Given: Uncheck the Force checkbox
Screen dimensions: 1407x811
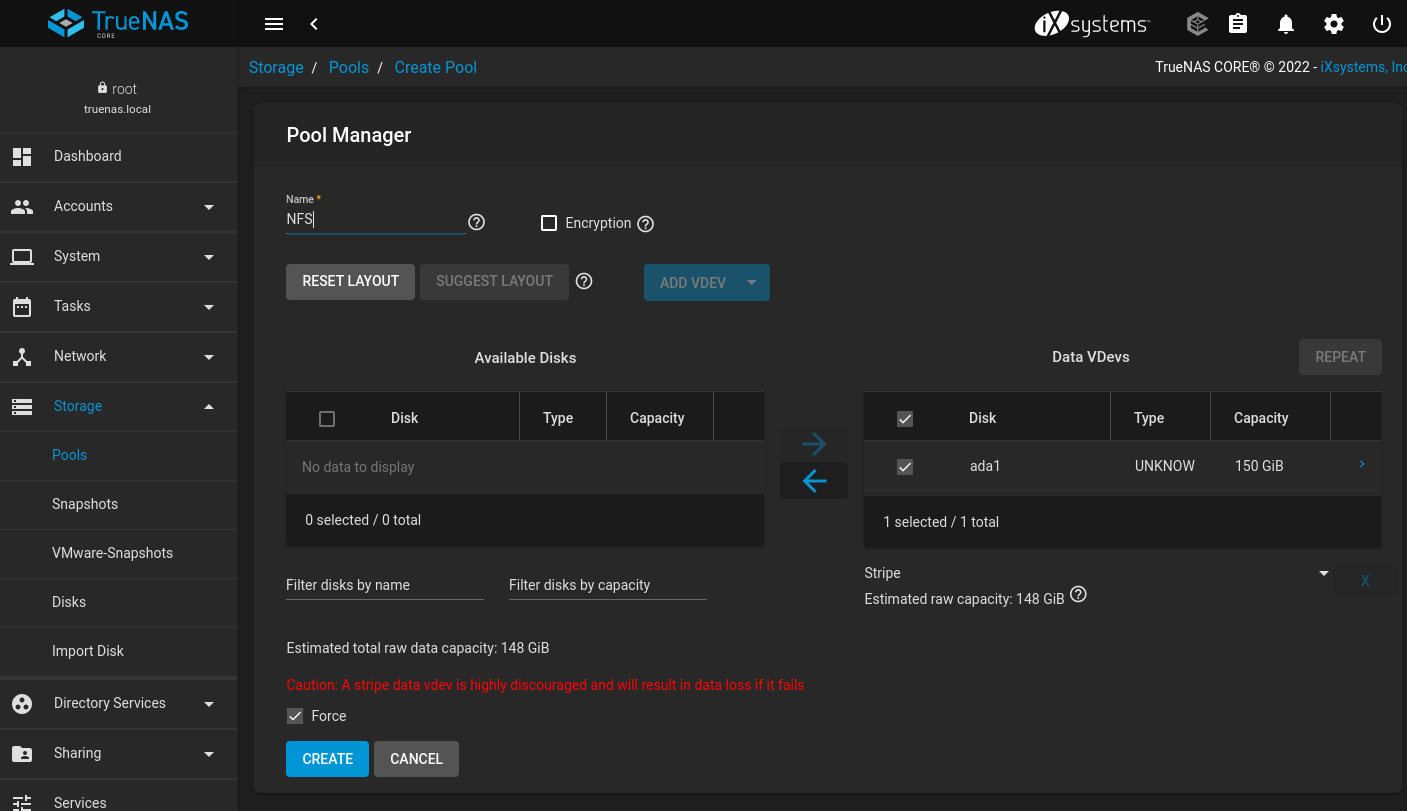Looking at the screenshot, I should point(295,716).
